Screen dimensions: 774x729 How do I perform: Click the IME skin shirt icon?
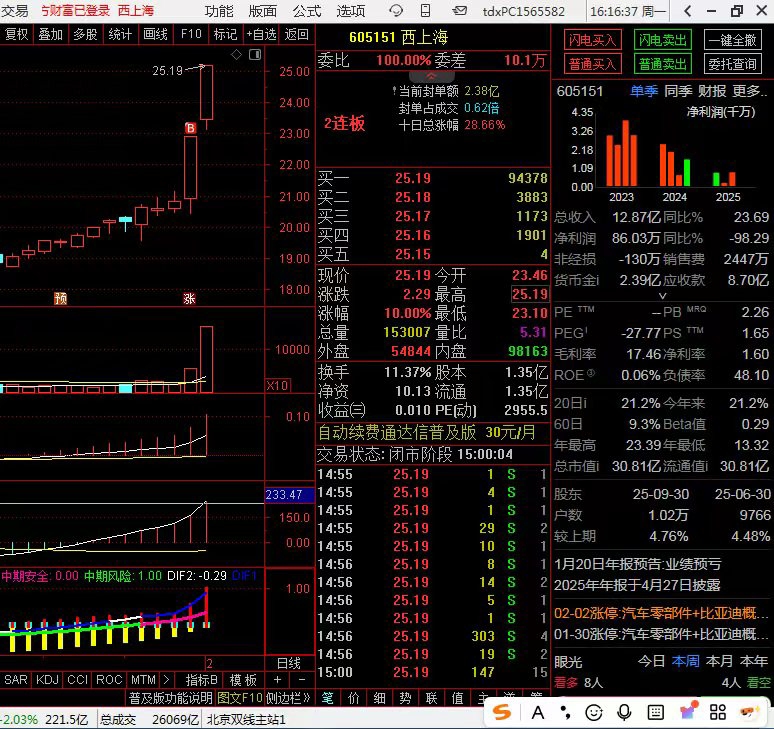[689, 711]
